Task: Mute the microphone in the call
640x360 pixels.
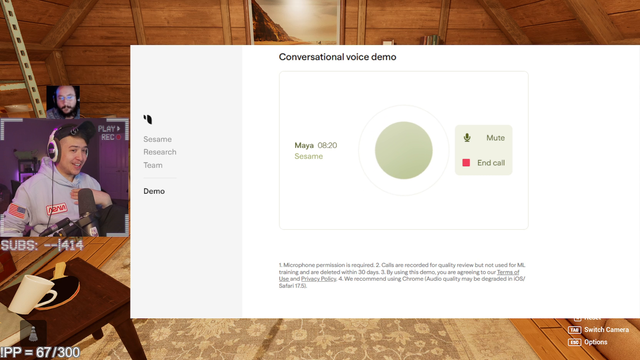Action: coord(484,138)
